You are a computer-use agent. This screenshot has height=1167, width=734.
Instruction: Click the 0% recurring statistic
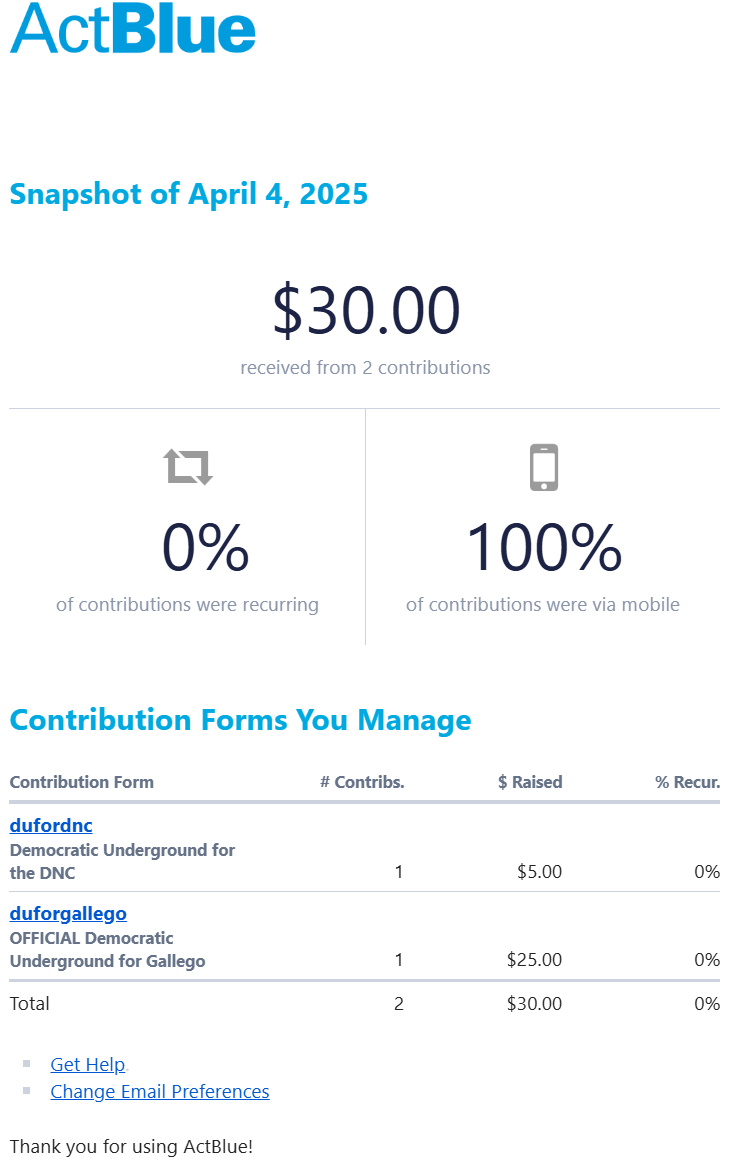205,548
